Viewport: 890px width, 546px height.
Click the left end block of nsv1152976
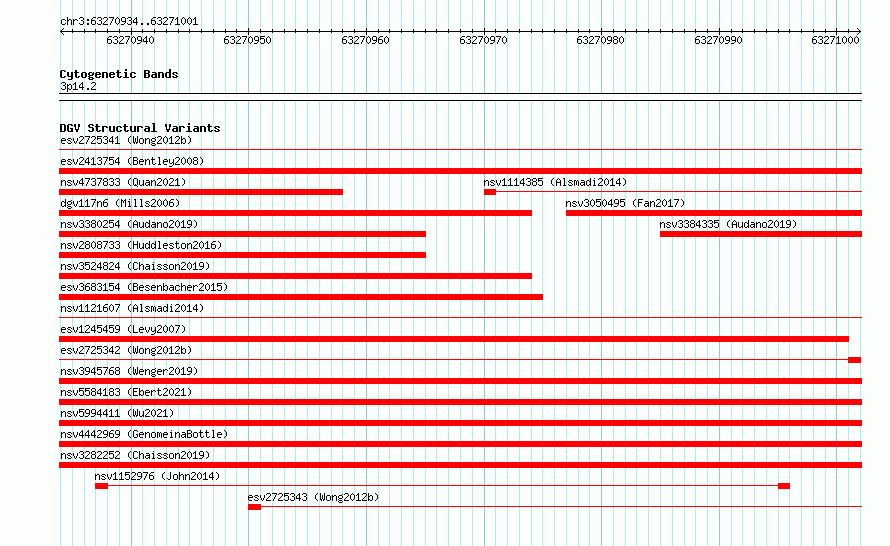[x=101, y=486]
